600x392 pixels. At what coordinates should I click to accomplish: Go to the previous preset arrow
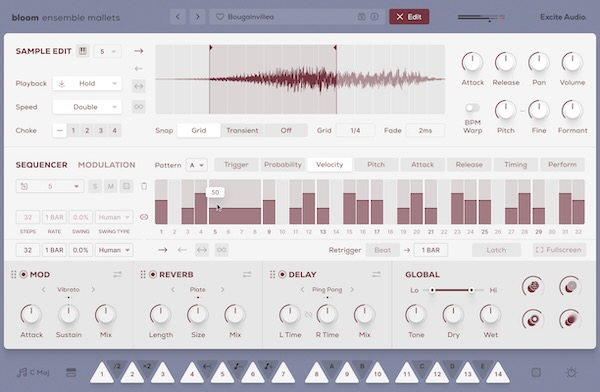pyautogui.click(x=178, y=17)
